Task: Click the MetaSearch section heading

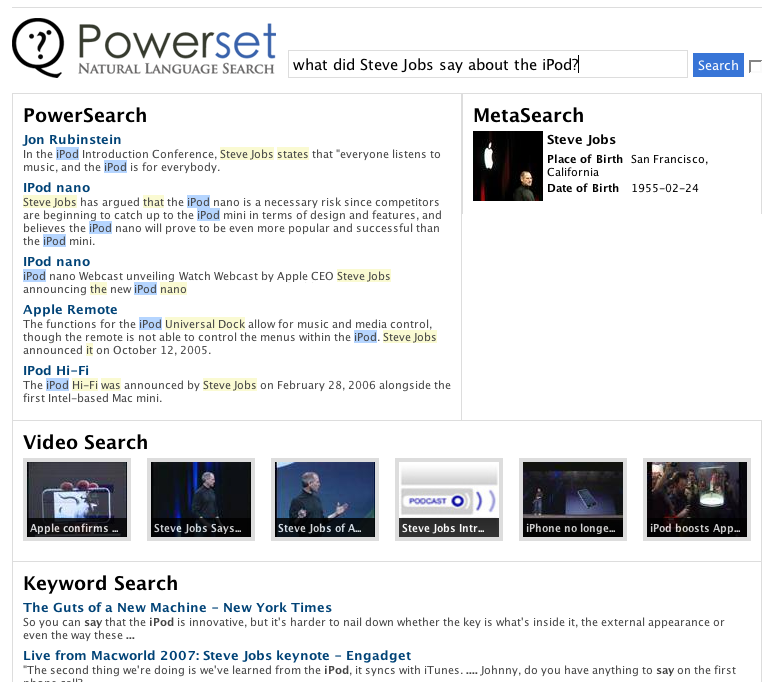Action: pyautogui.click(x=528, y=116)
